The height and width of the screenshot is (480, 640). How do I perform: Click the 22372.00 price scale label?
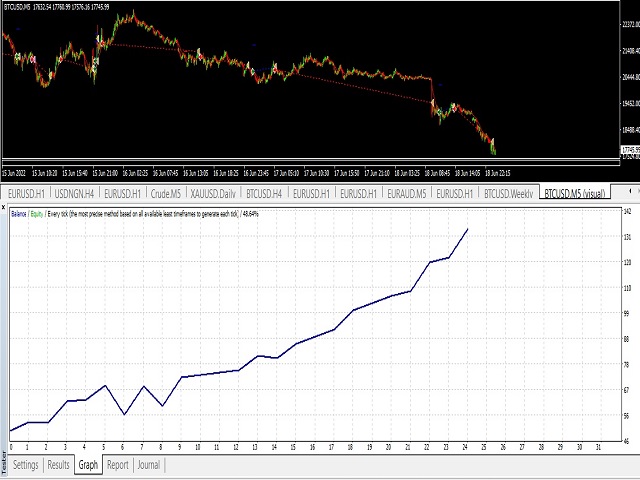tap(631, 24)
